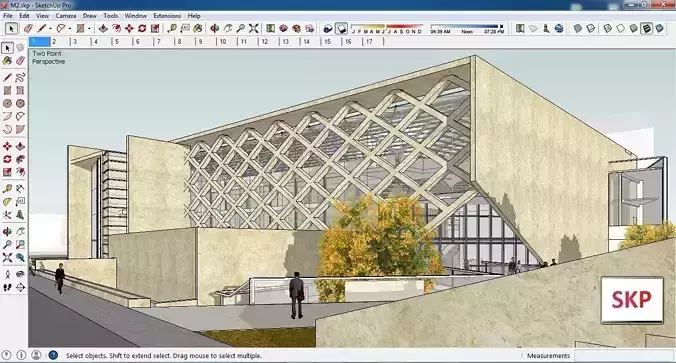The image size is (676, 363).
Task: Click the Measurements input box
Action: pos(624,356)
